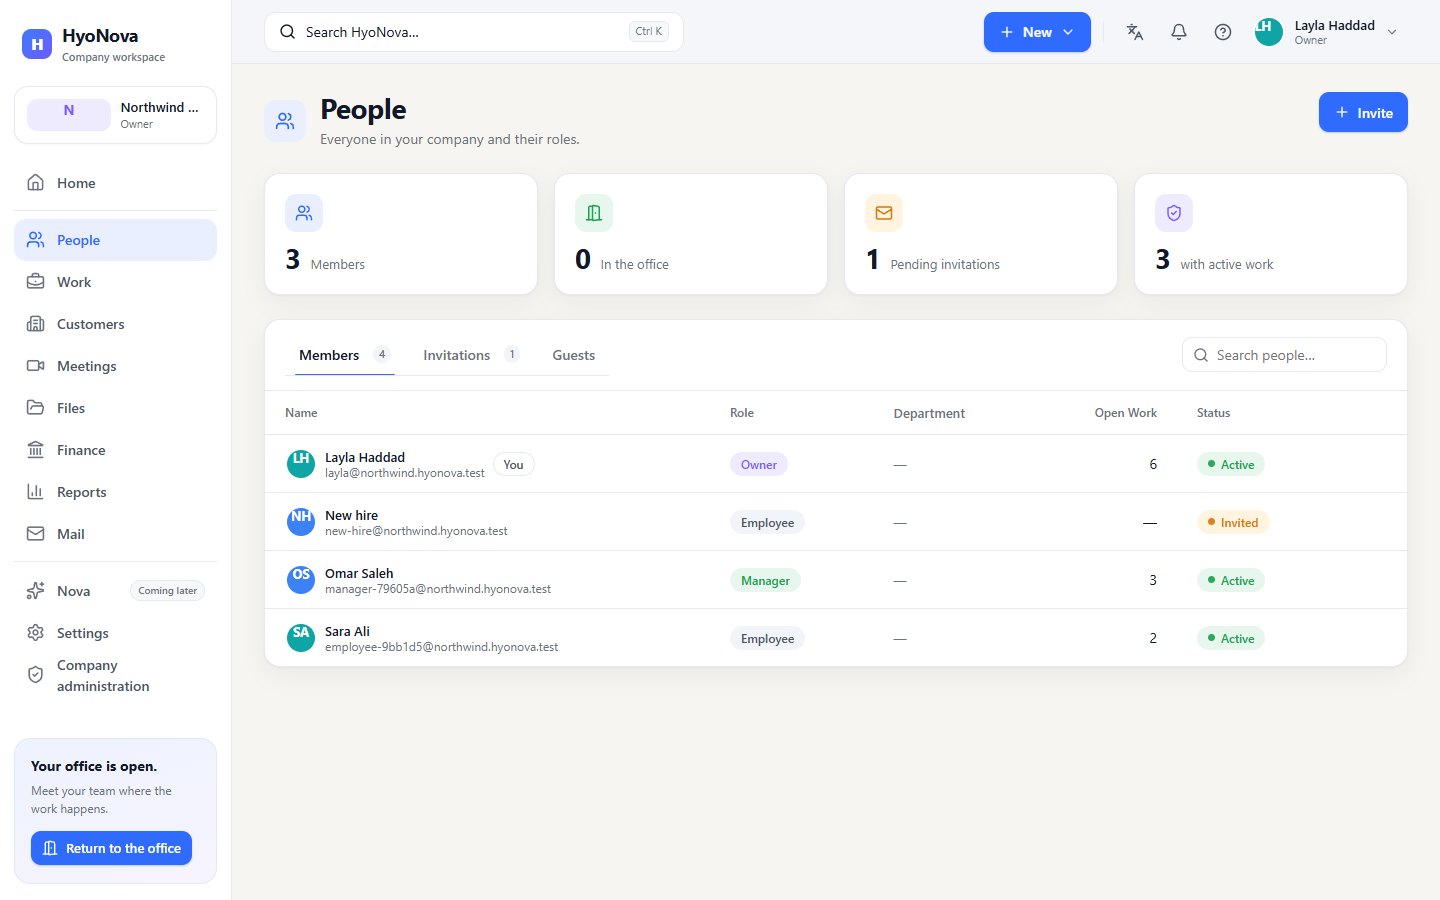The width and height of the screenshot is (1440, 900).
Task: Open Company administration in the sidebar
Action: coord(115,676)
